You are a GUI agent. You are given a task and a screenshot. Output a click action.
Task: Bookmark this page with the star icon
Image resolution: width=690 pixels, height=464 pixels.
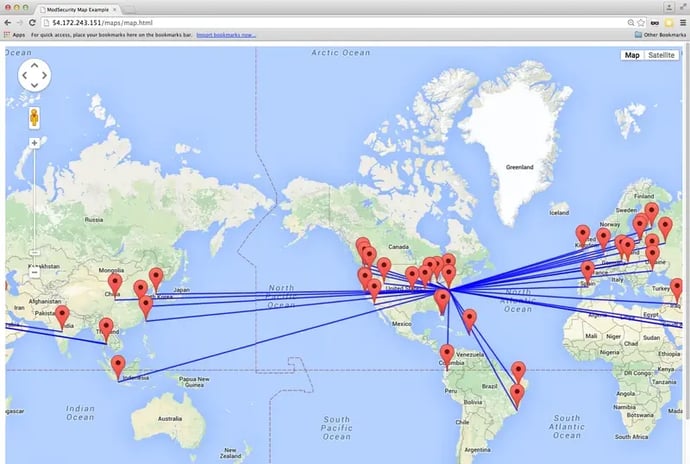pos(641,21)
